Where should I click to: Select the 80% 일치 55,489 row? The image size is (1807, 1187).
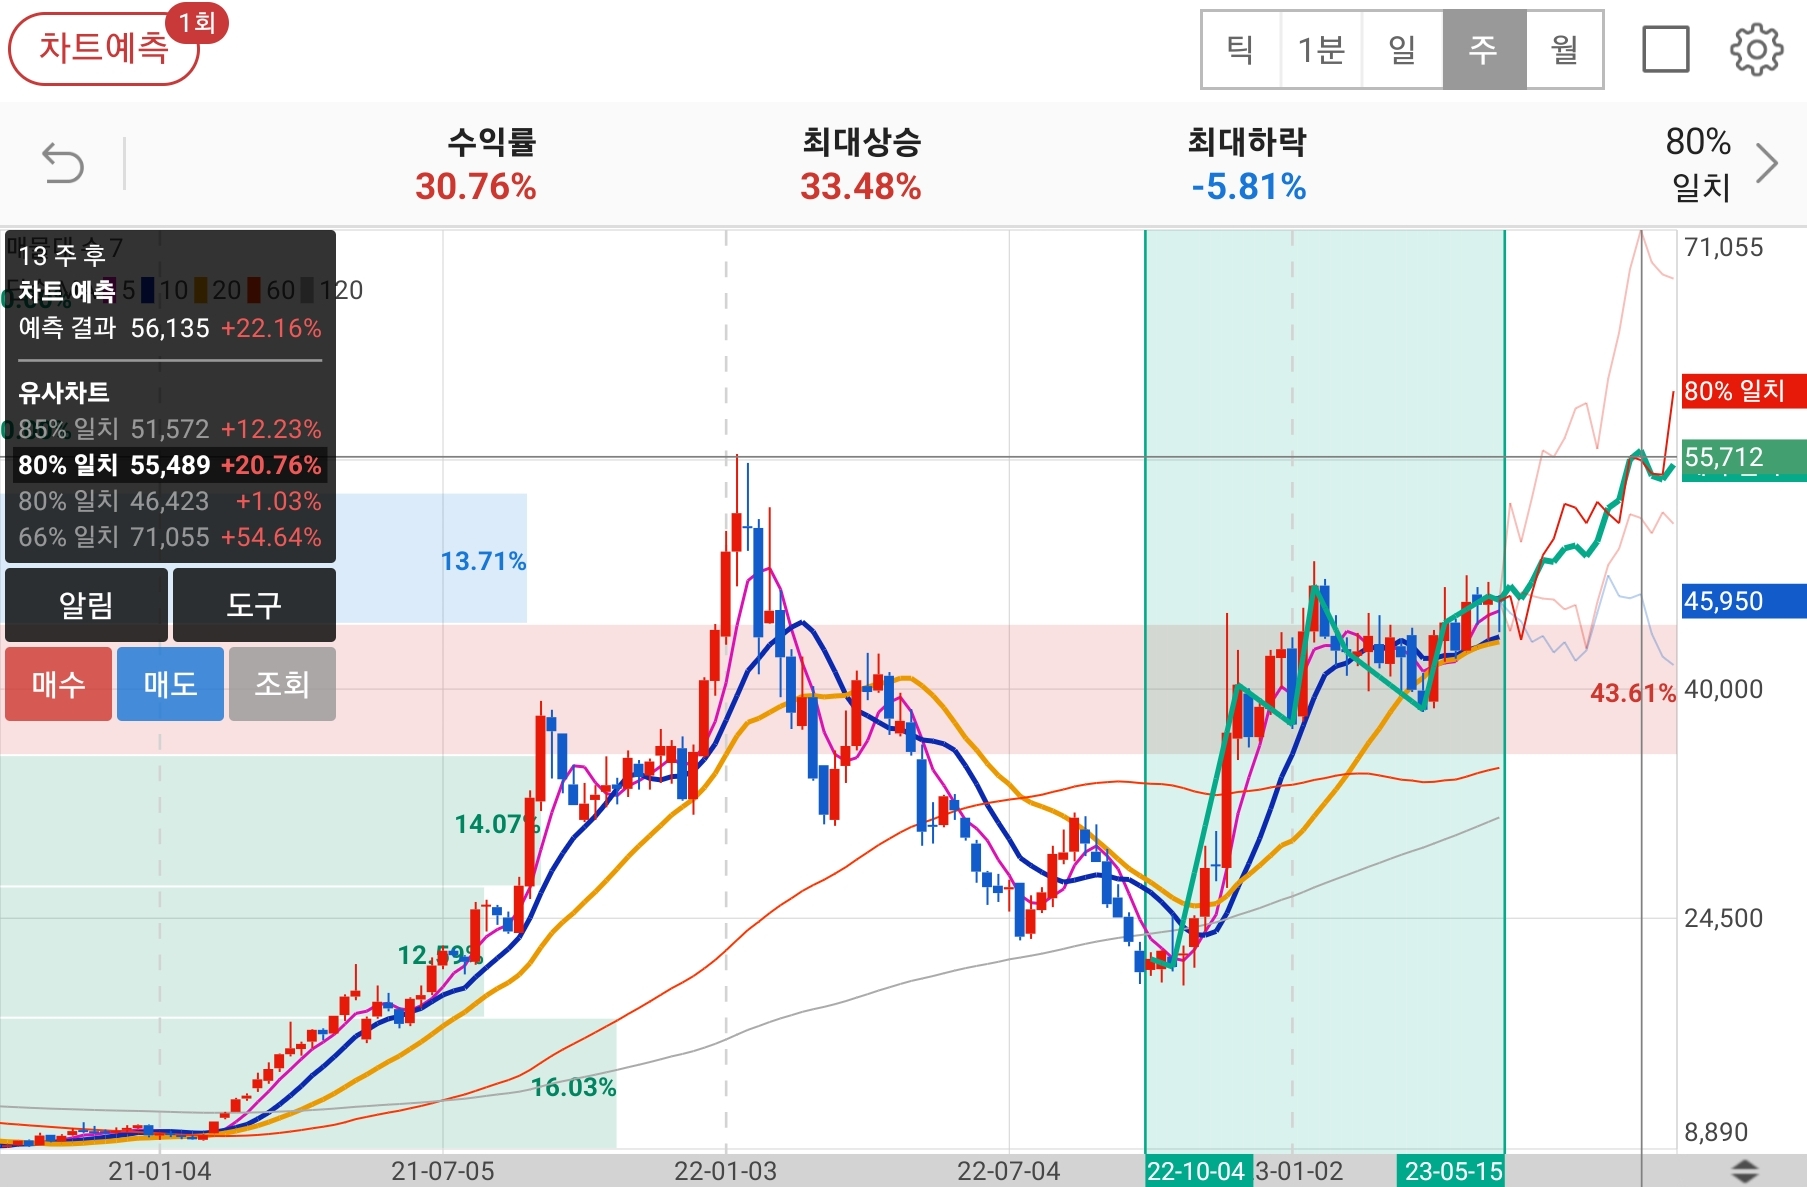click(x=170, y=465)
